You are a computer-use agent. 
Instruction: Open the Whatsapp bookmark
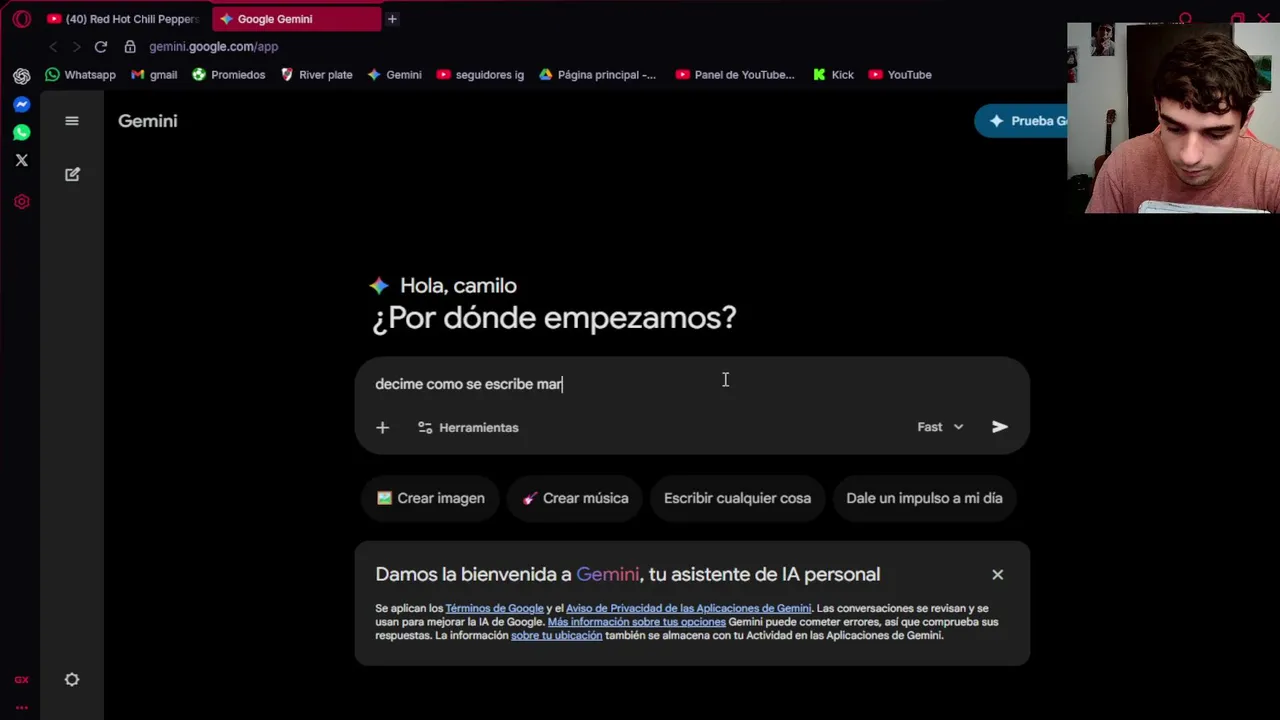(x=80, y=75)
